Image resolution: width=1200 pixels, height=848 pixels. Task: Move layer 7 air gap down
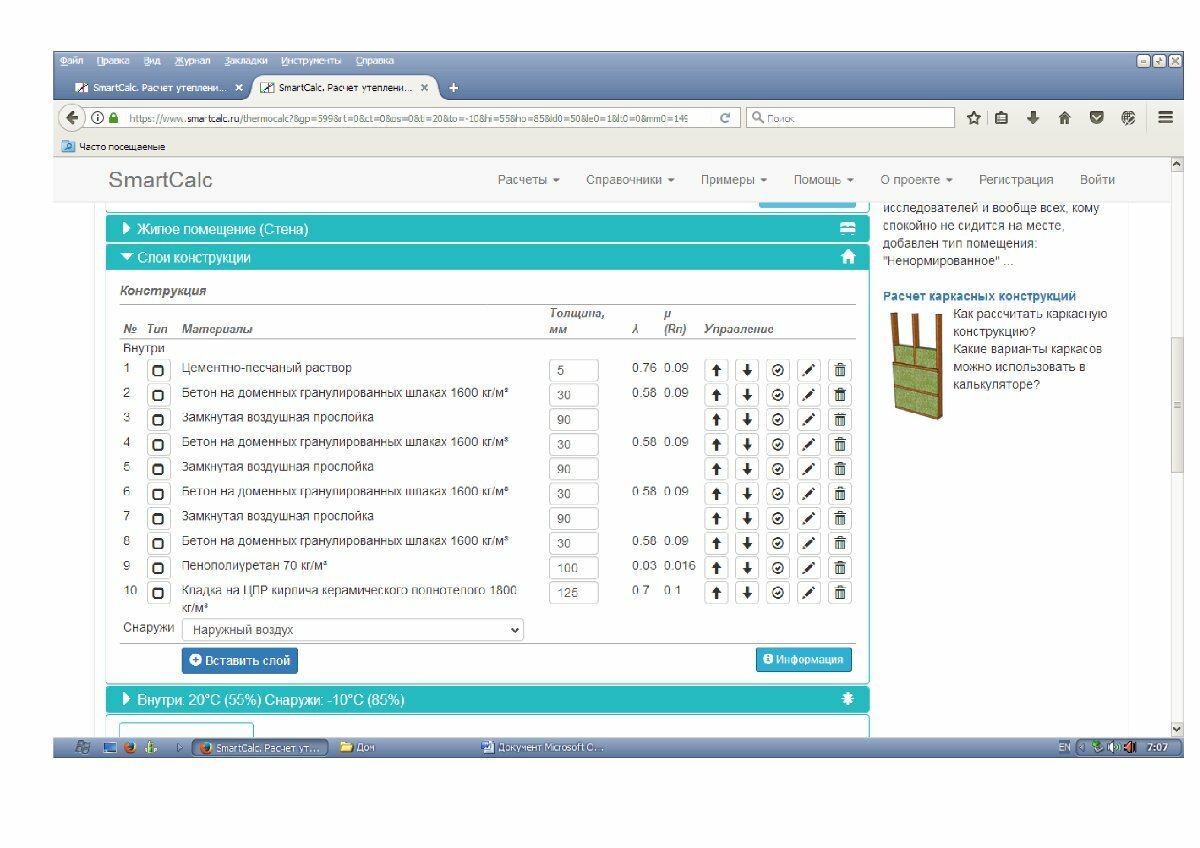click(x=747, y=518)
